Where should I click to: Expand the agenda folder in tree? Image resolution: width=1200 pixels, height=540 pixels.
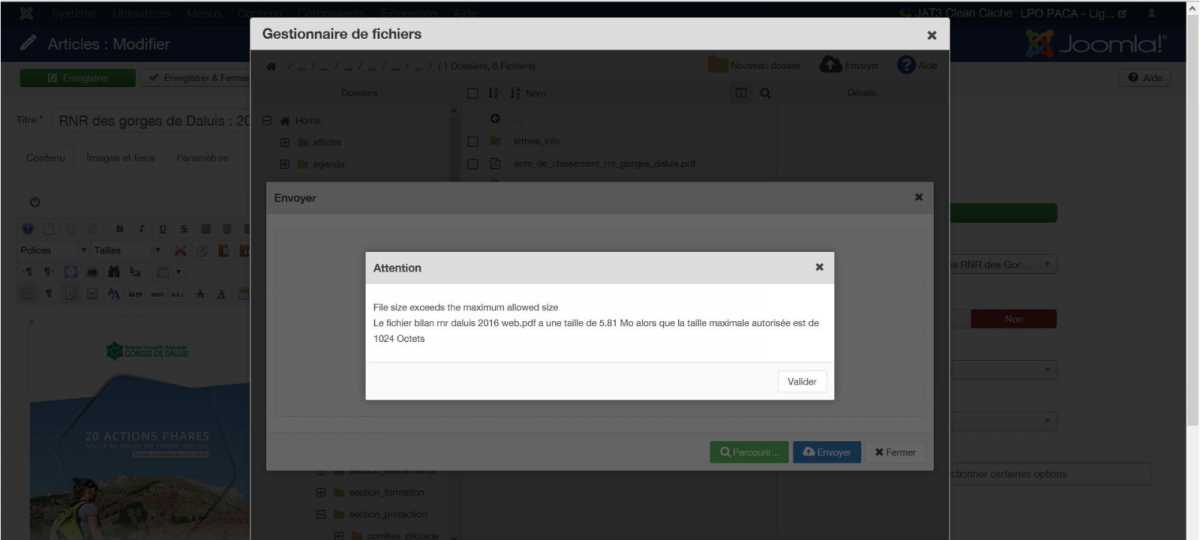click(285, 164)
